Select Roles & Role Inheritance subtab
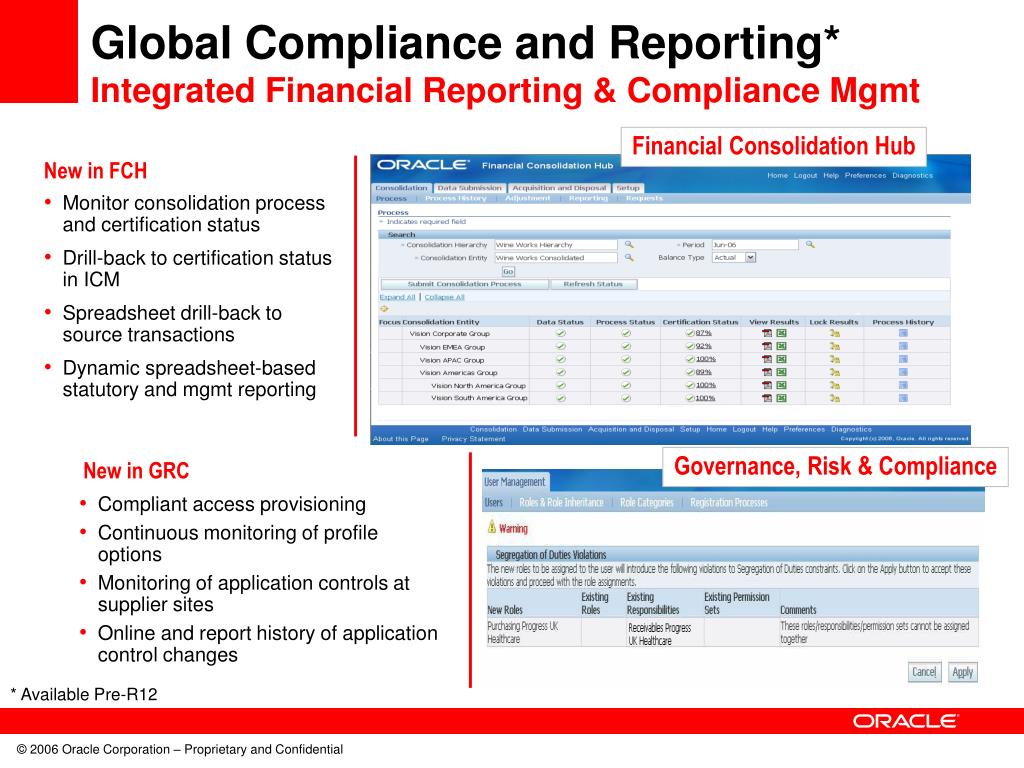The width and height of the screenshot is (1024, 768). click(x=561, y=502)
